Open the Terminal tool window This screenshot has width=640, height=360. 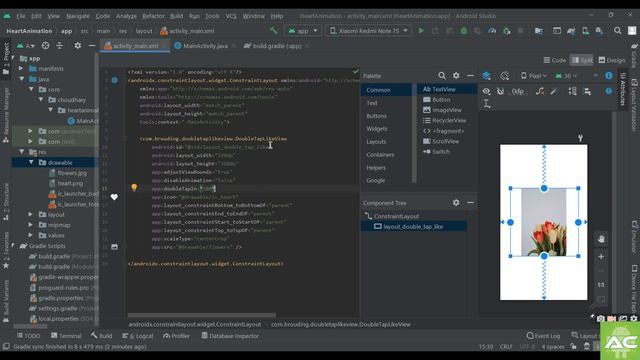pos(66,336)
